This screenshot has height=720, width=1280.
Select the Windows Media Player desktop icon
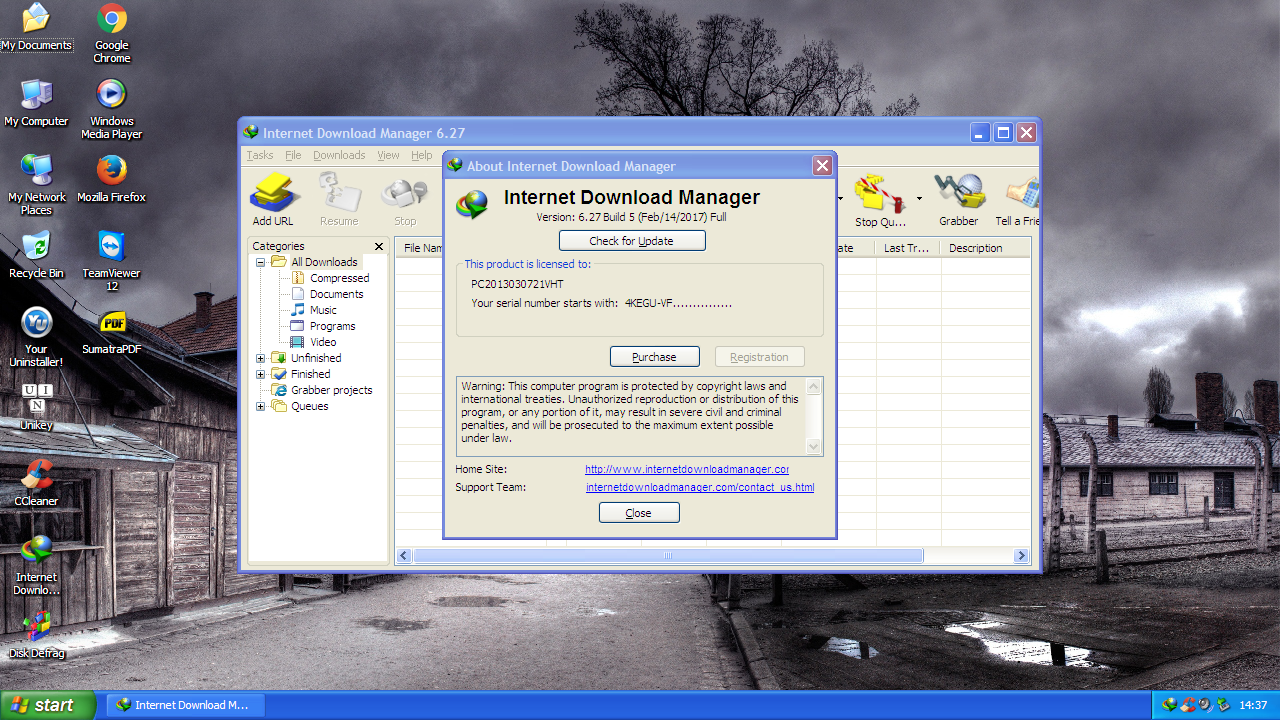[112, 109]
